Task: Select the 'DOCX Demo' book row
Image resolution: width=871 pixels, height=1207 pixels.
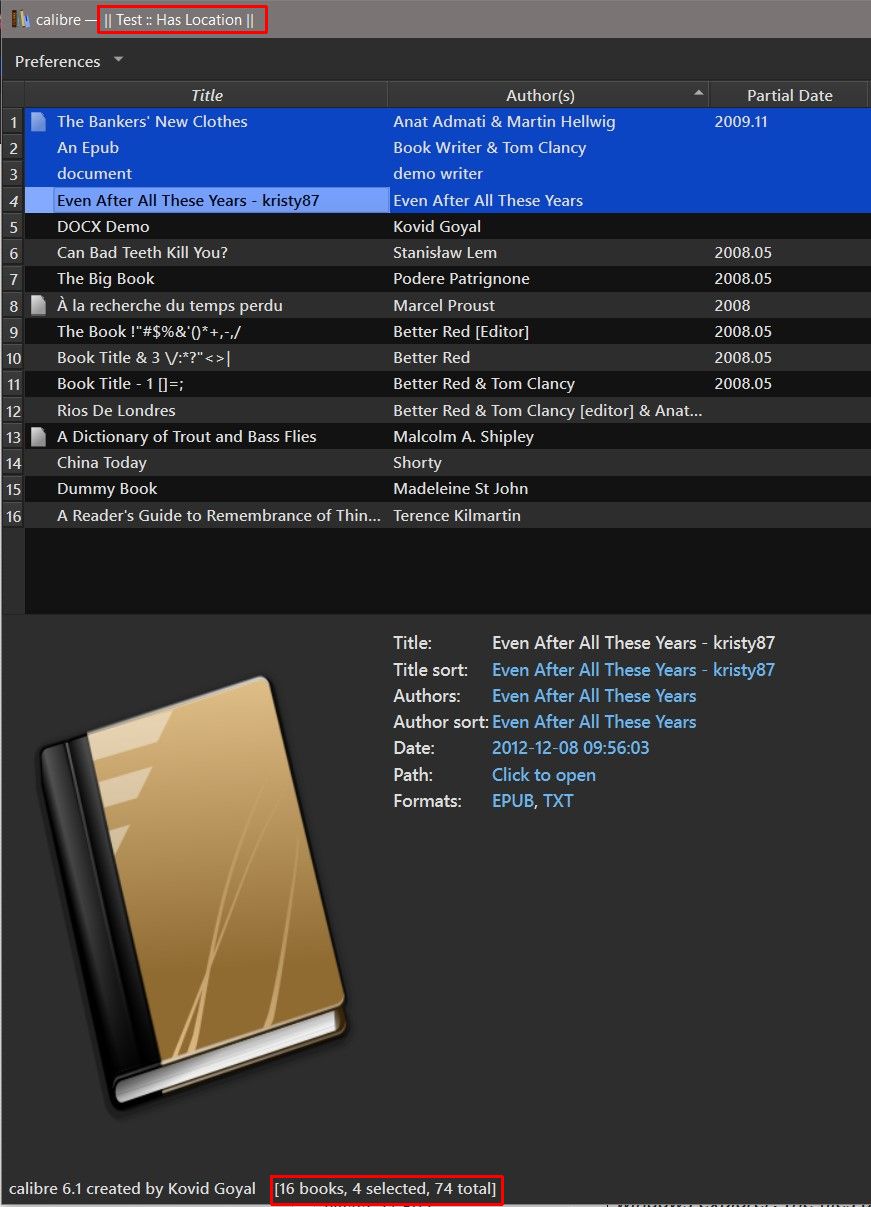Action: coord(103,227)
